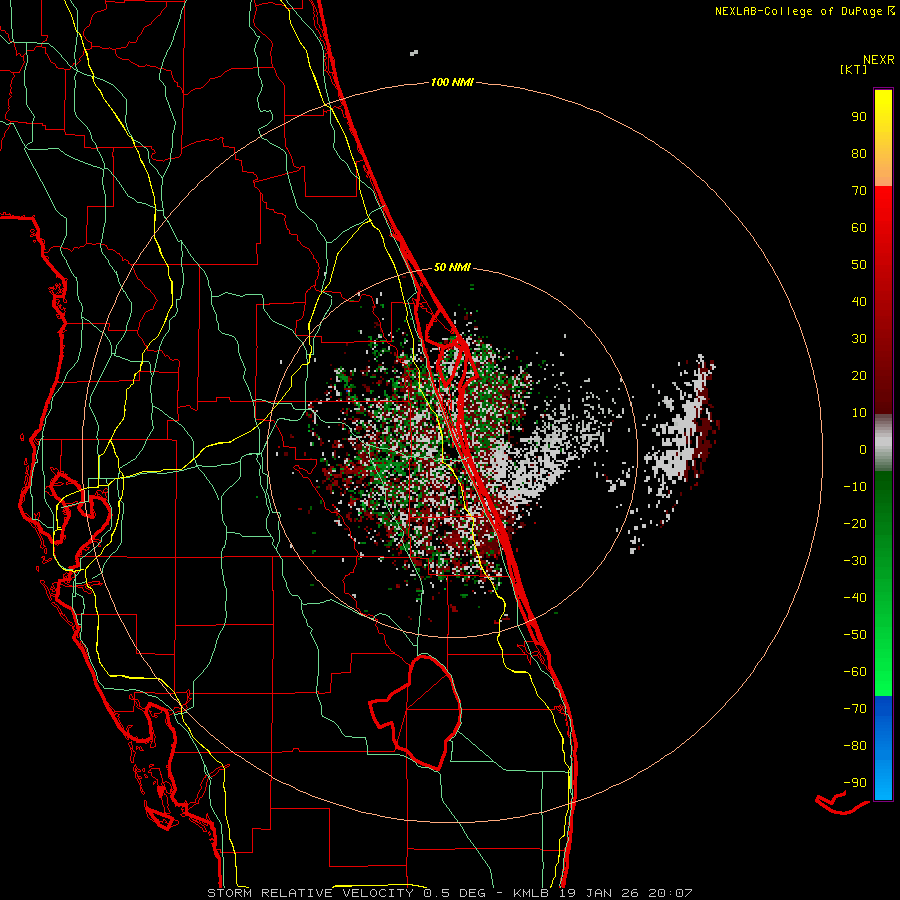Click the "60" value on the velocity scale
This screenshot has width=900, height=900.
click(x=859, y=228)
